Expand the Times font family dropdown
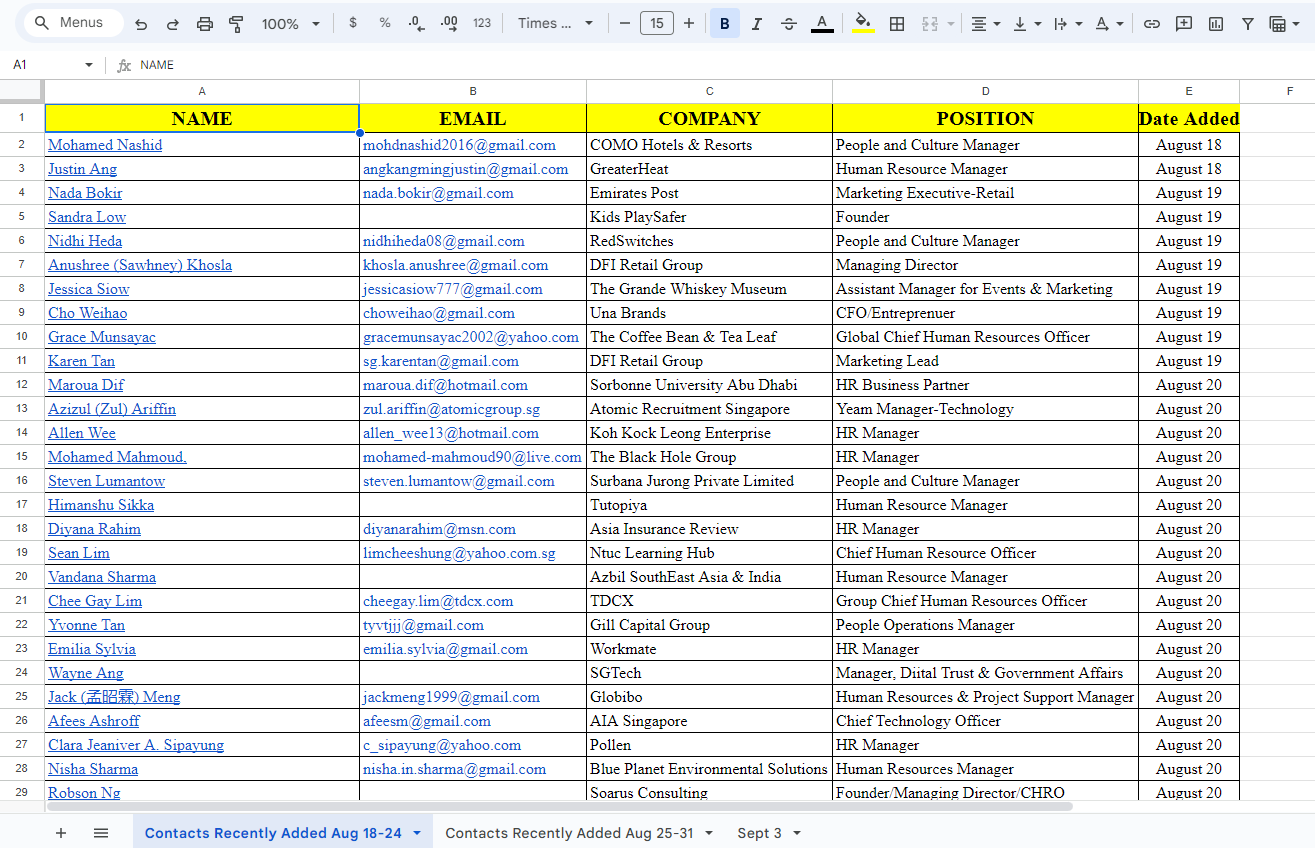1315x848 pixels. pyautogui.click(x=555, y=24)
